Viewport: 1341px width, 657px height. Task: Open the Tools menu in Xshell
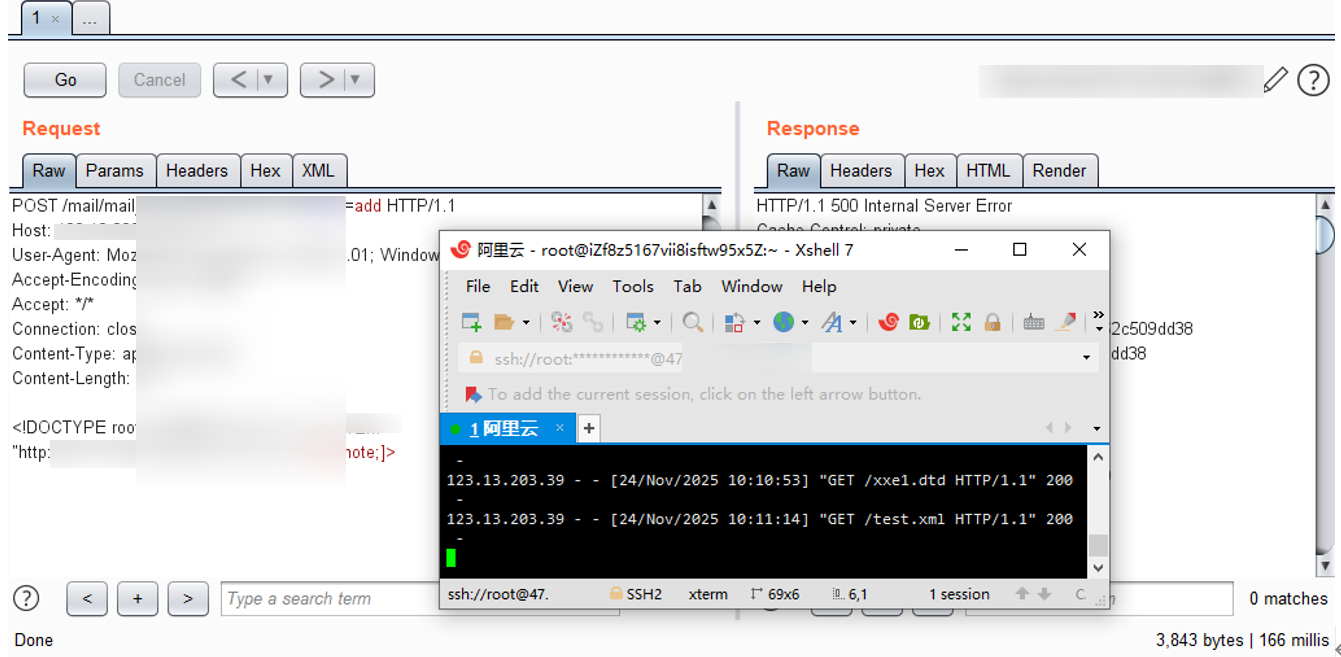coord(633,286)
